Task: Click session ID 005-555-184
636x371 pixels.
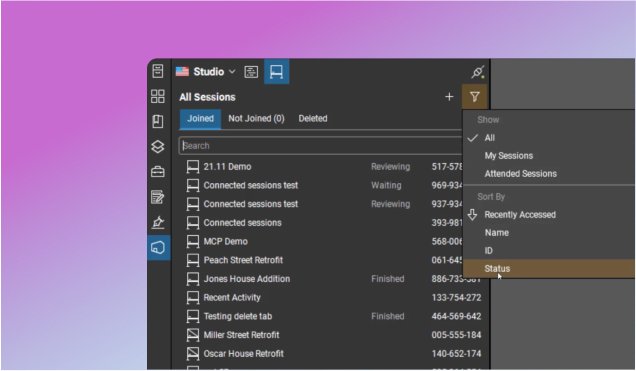Action: [x=456, y=335]
